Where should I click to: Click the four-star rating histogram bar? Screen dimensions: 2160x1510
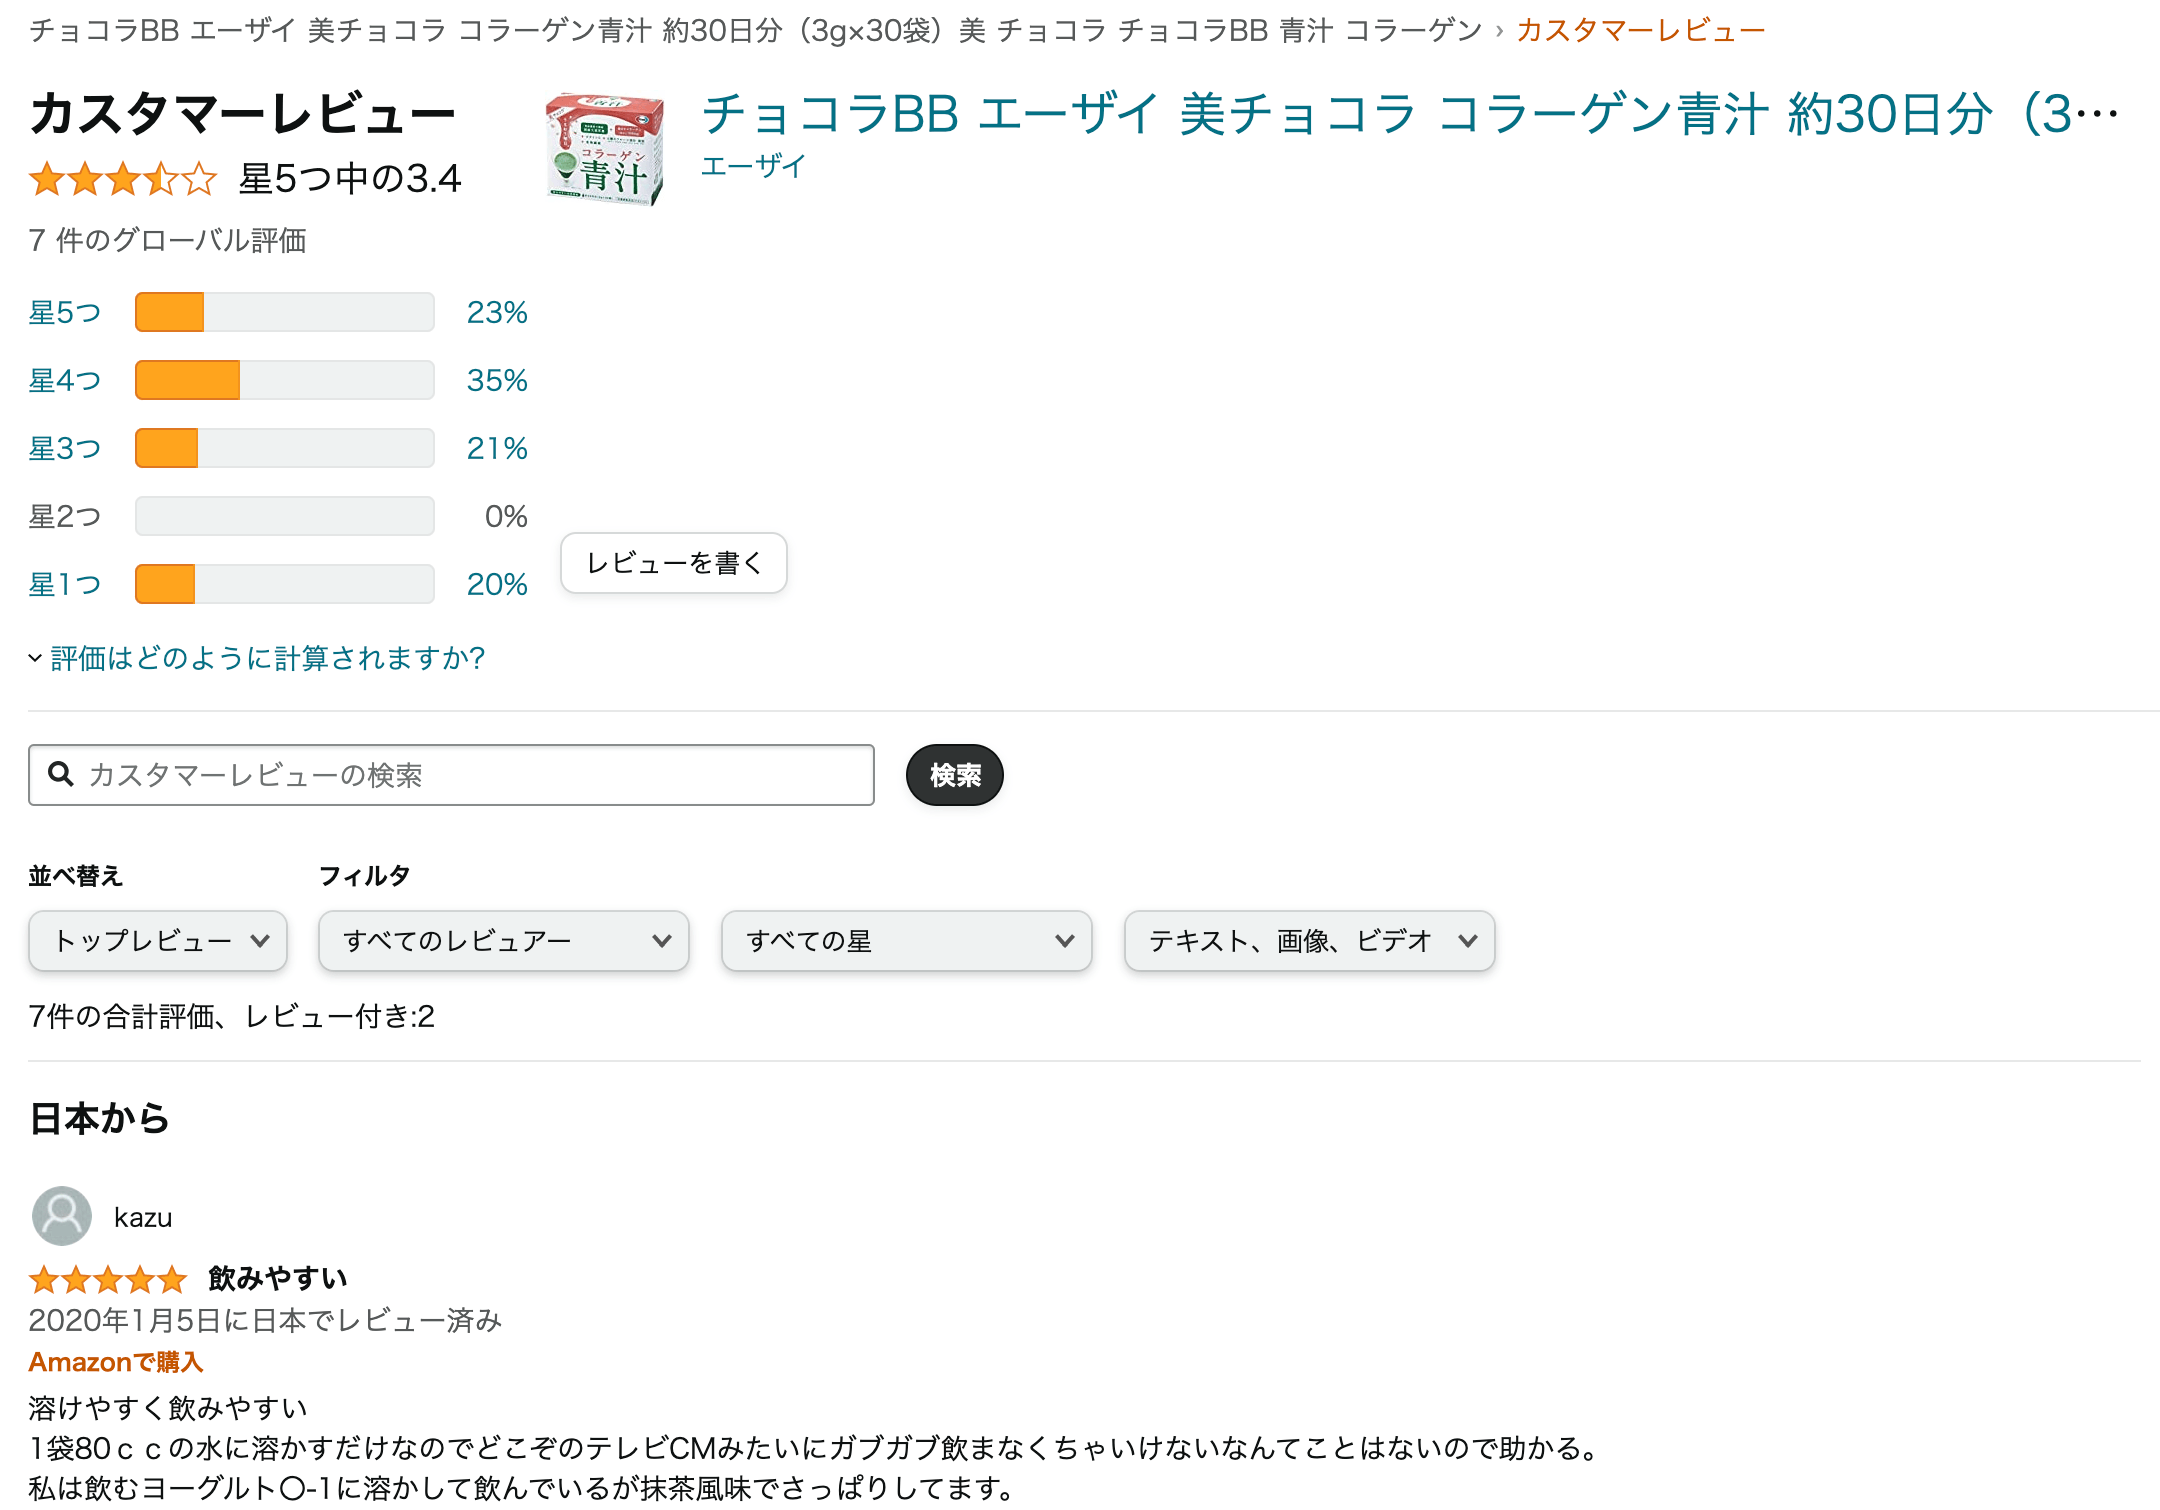(285, 380)
